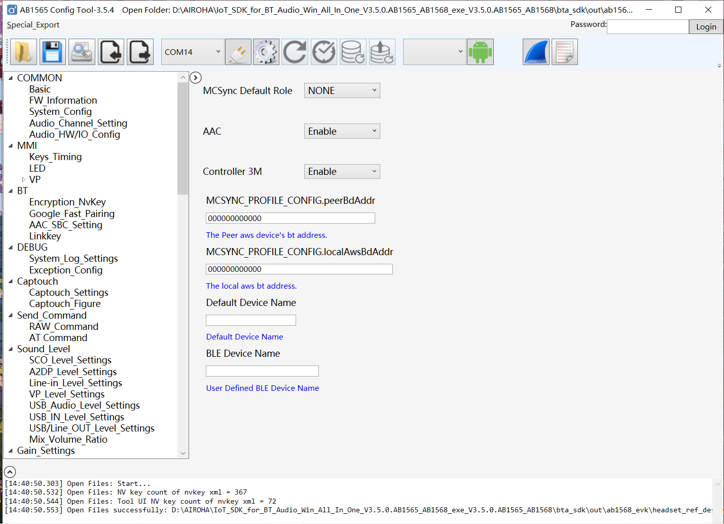
Task: Save configuration with the floppy disk icon
Action: click(52, 52)
